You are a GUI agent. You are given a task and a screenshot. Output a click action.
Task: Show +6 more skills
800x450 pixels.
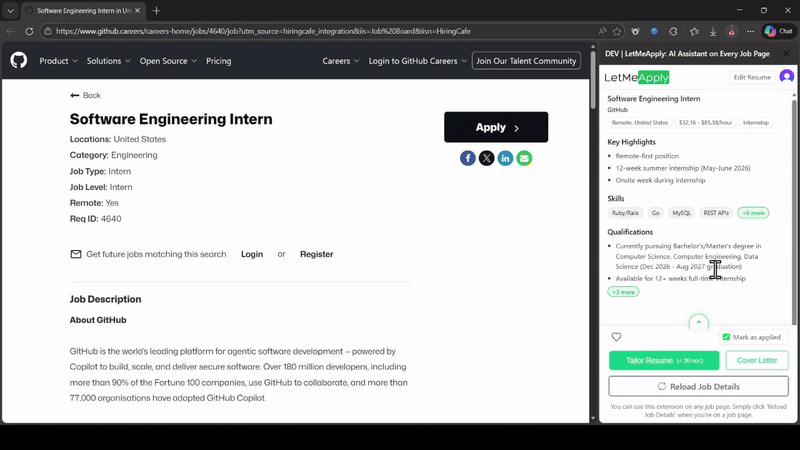point(753,213)
